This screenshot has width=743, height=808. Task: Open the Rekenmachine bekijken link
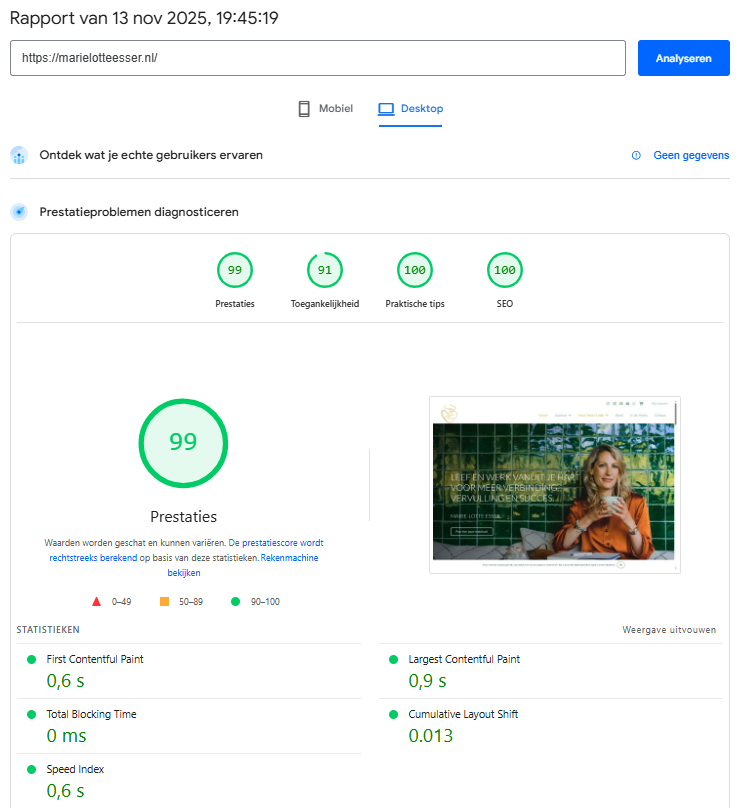[290, 558]
